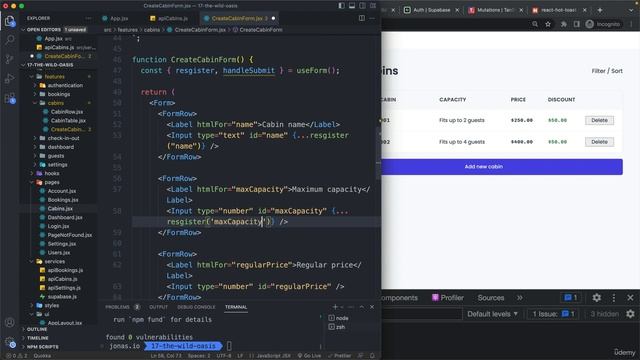Click Go Live in status bar
This screenshot has height=360, width=640.
point(309,356)
